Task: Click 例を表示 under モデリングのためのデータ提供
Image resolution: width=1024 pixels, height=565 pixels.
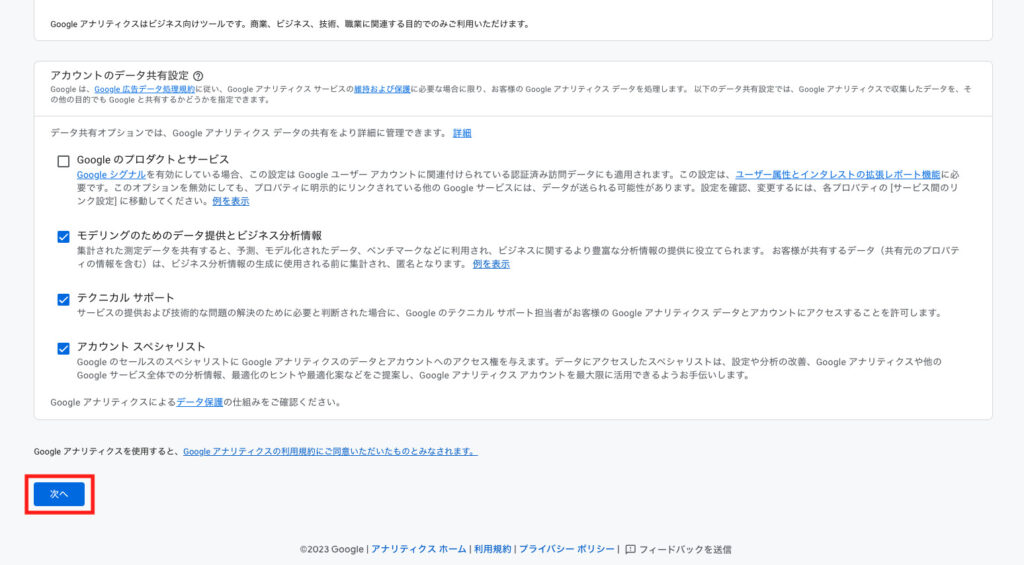Action: [491, 264]
